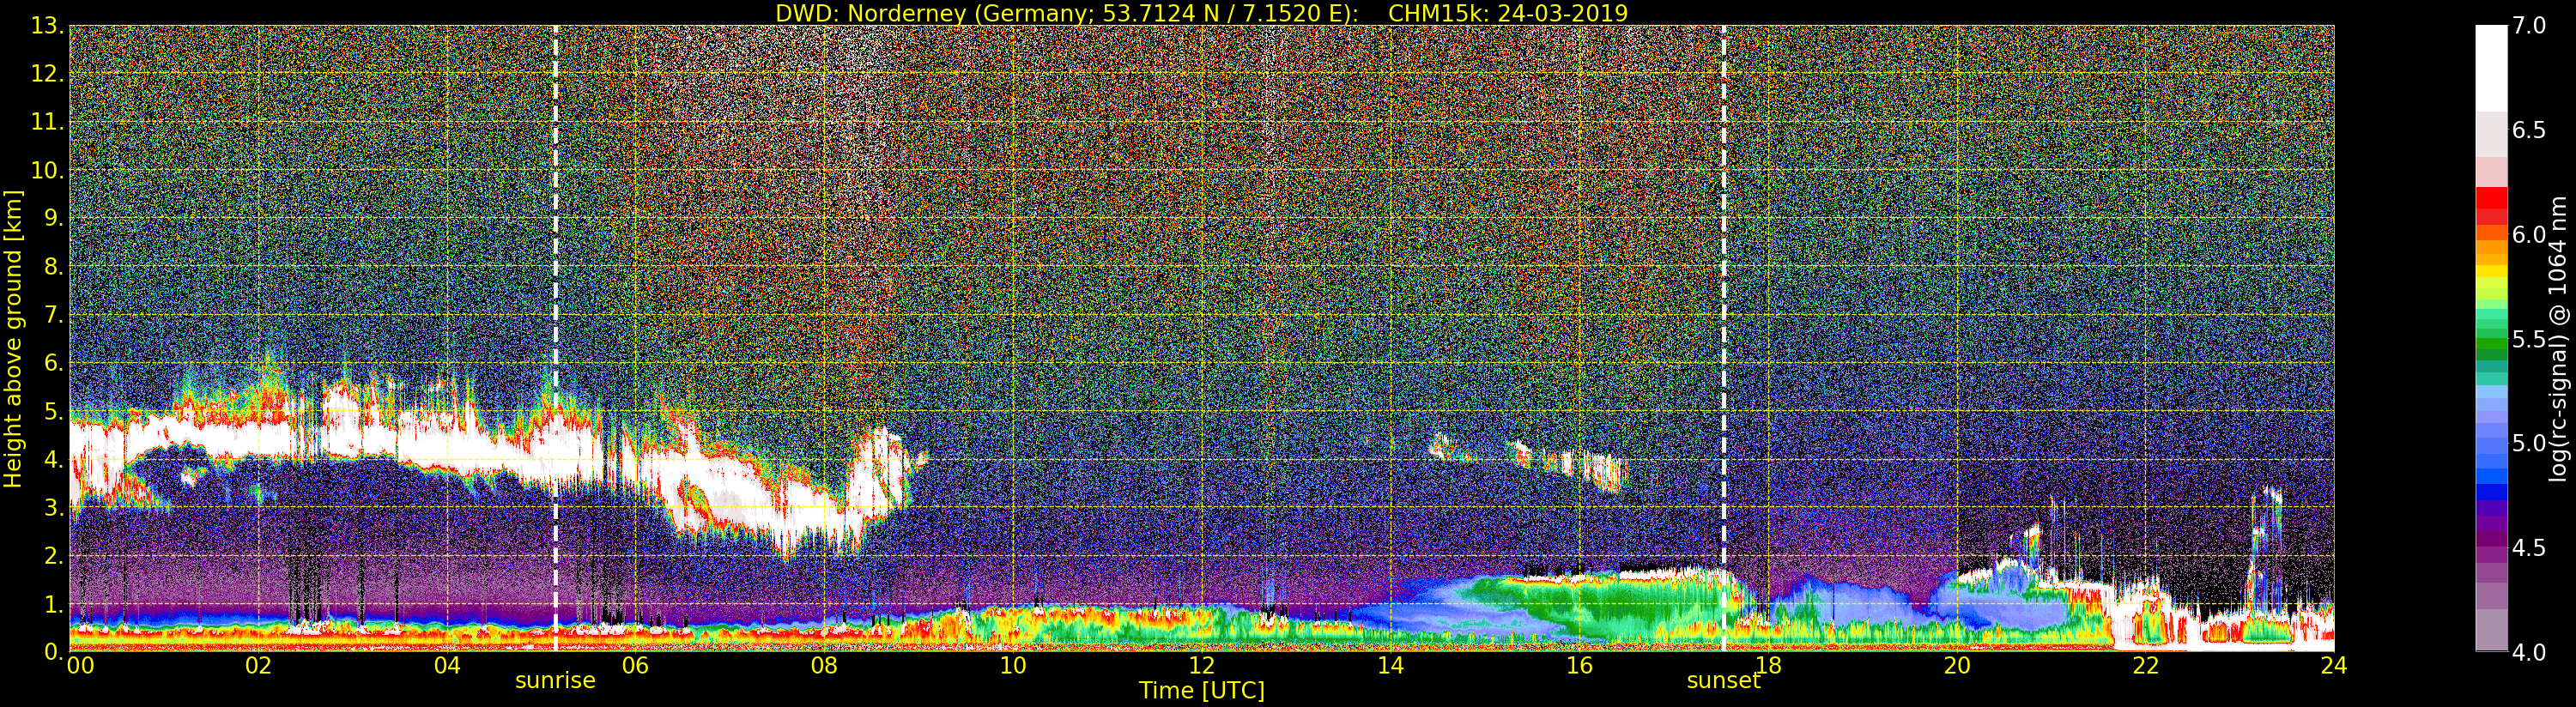
Task: Click the 'Time [UTC]' axis label
Action: click(x=1202, y=691)
